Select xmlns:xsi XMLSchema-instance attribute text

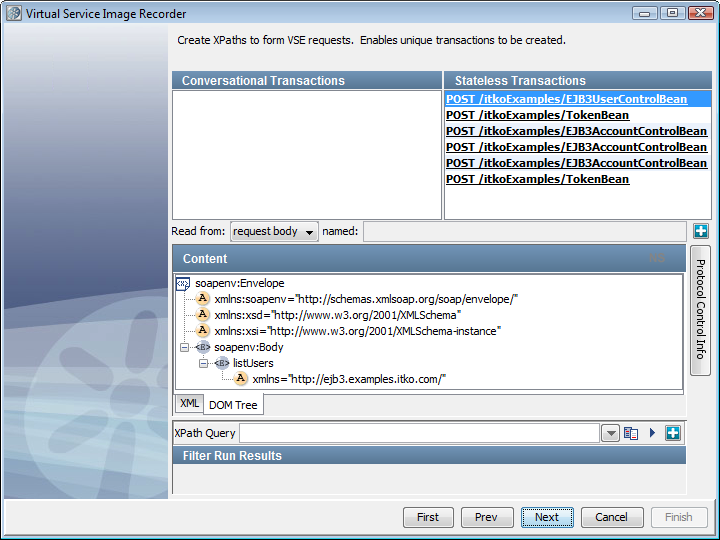click(x=357, y=331)
